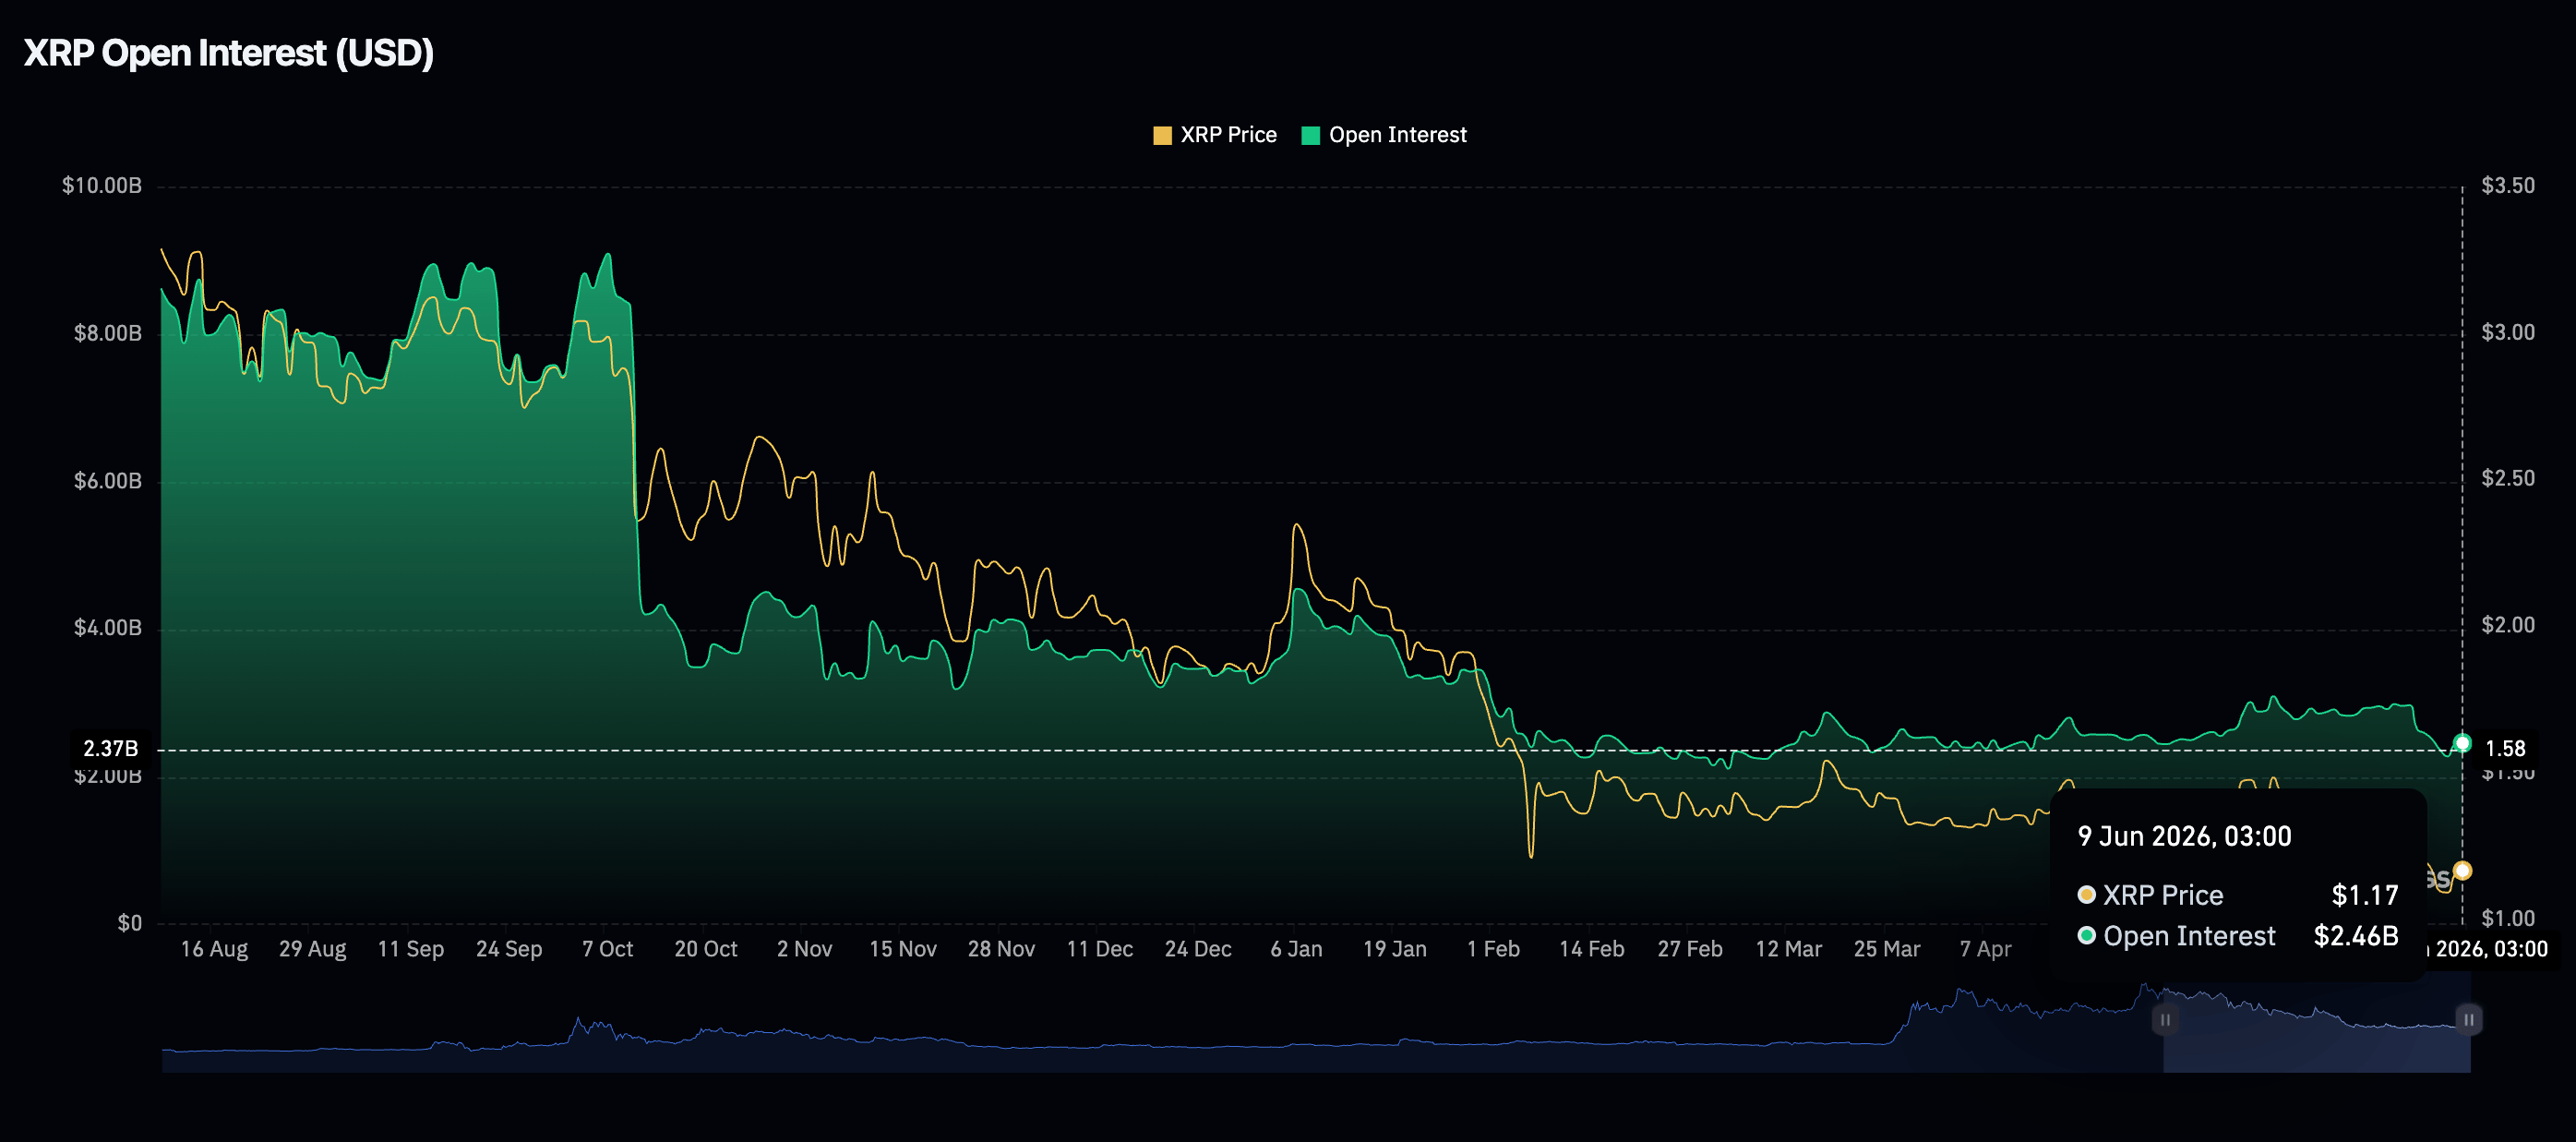The image size is (2576, 1142).
Task: Click the $8.00B left axis label
Action: point(108,334)
